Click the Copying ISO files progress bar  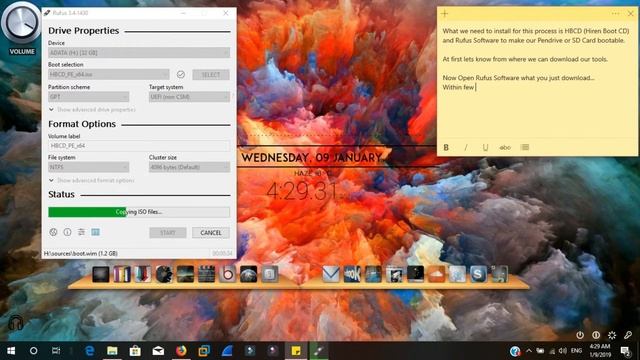pyautogui.click(x=139, y=212)
